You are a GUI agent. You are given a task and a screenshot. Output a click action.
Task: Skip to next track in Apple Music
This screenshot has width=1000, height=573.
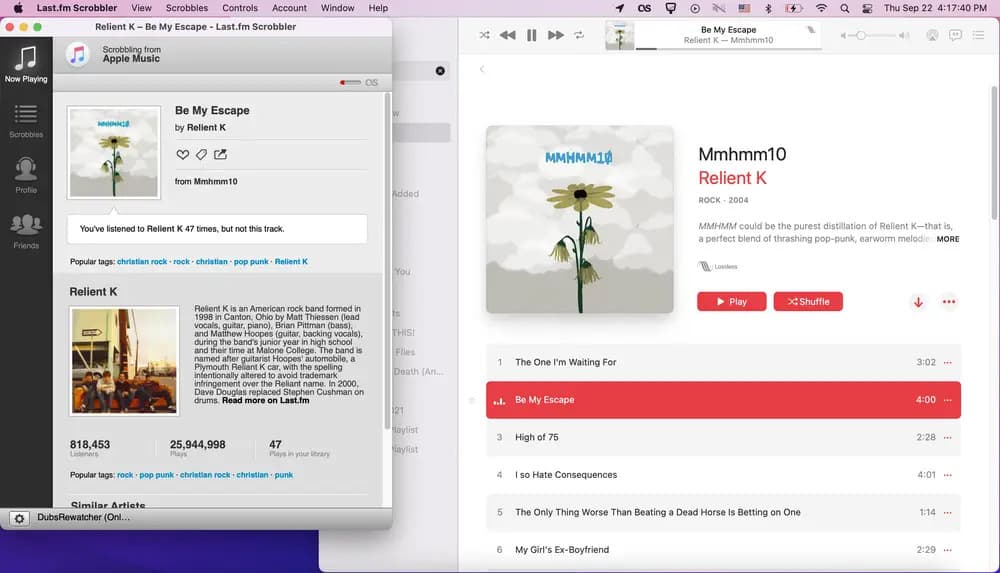pyautogui.click(x=555, y=35)
